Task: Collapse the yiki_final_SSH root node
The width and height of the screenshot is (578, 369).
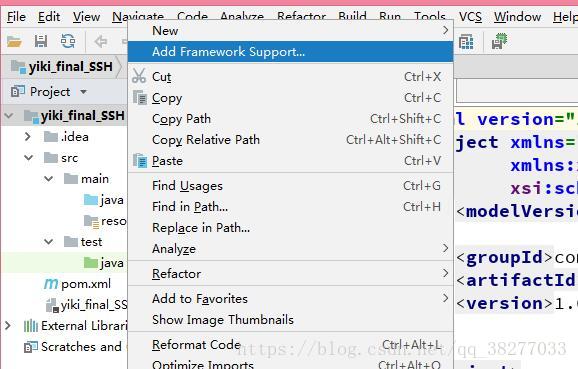Action: [9, 116]
